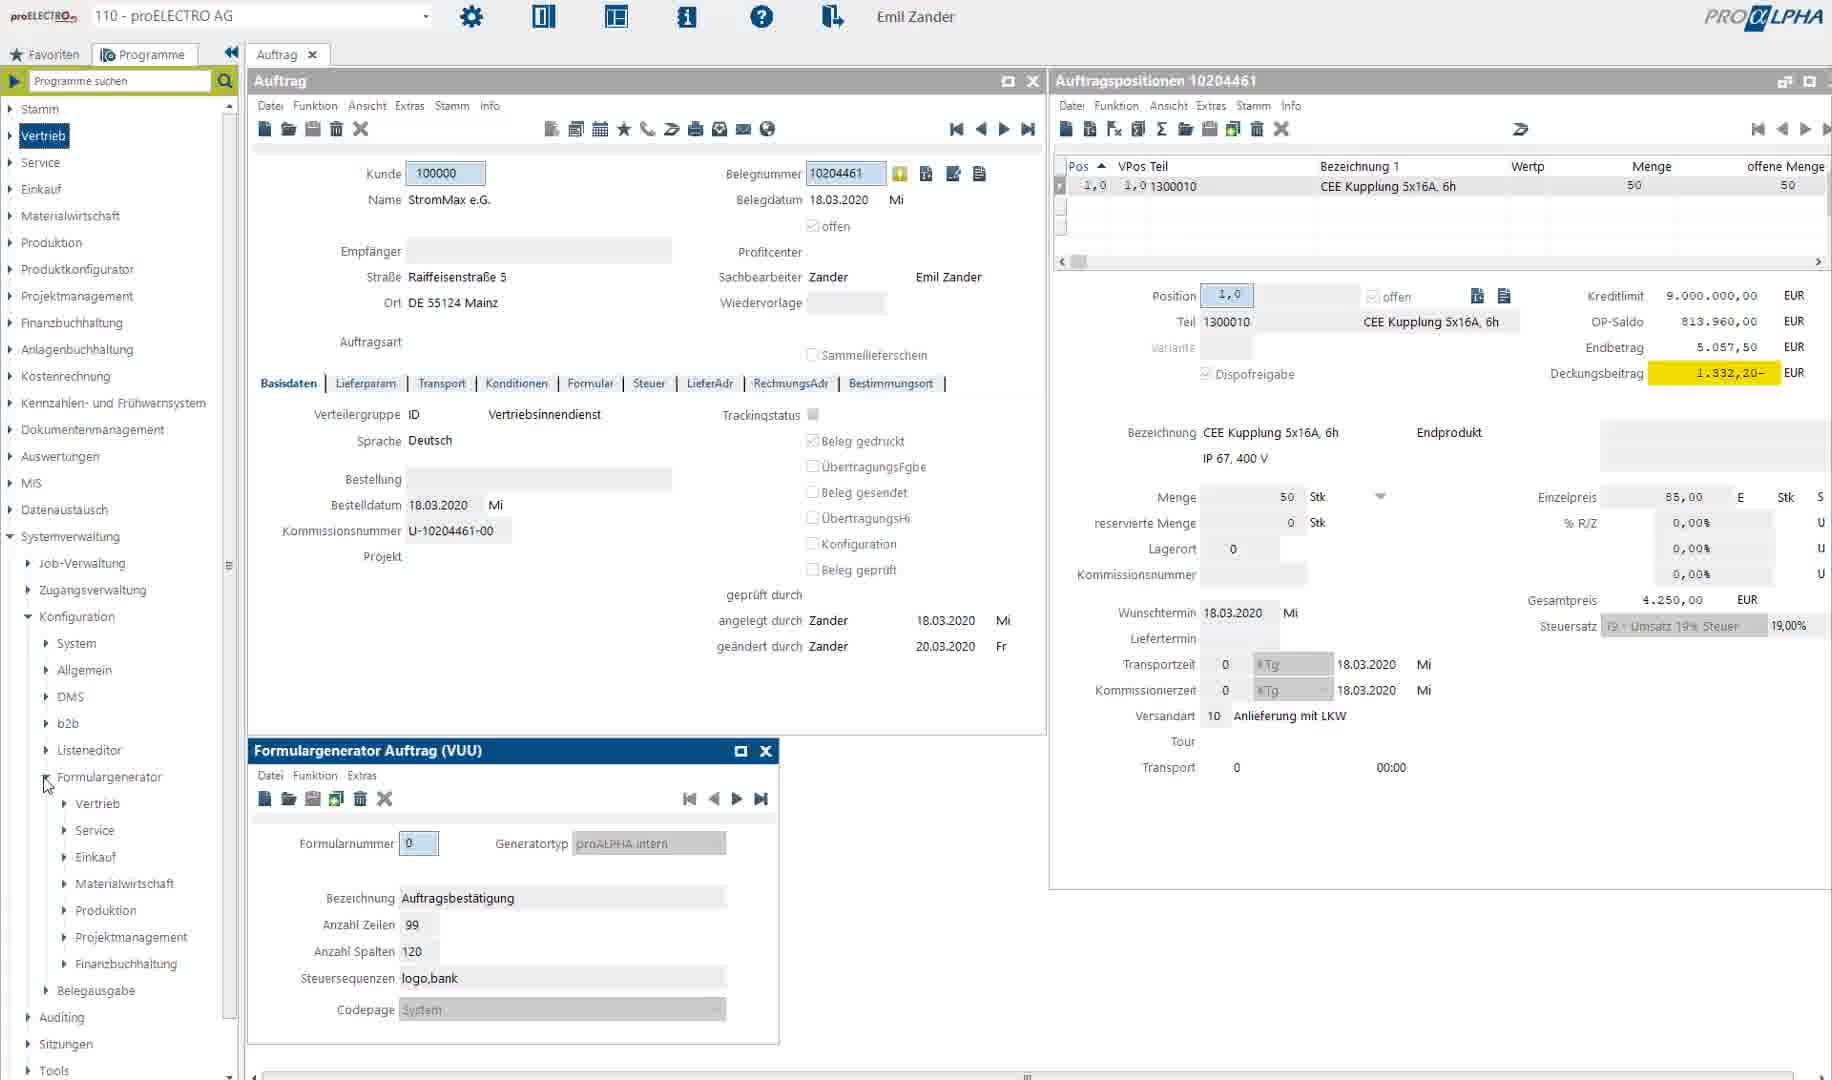
Task: Toggle the Beleg geprüft checkbox
Action: click(x=813, y=570)
